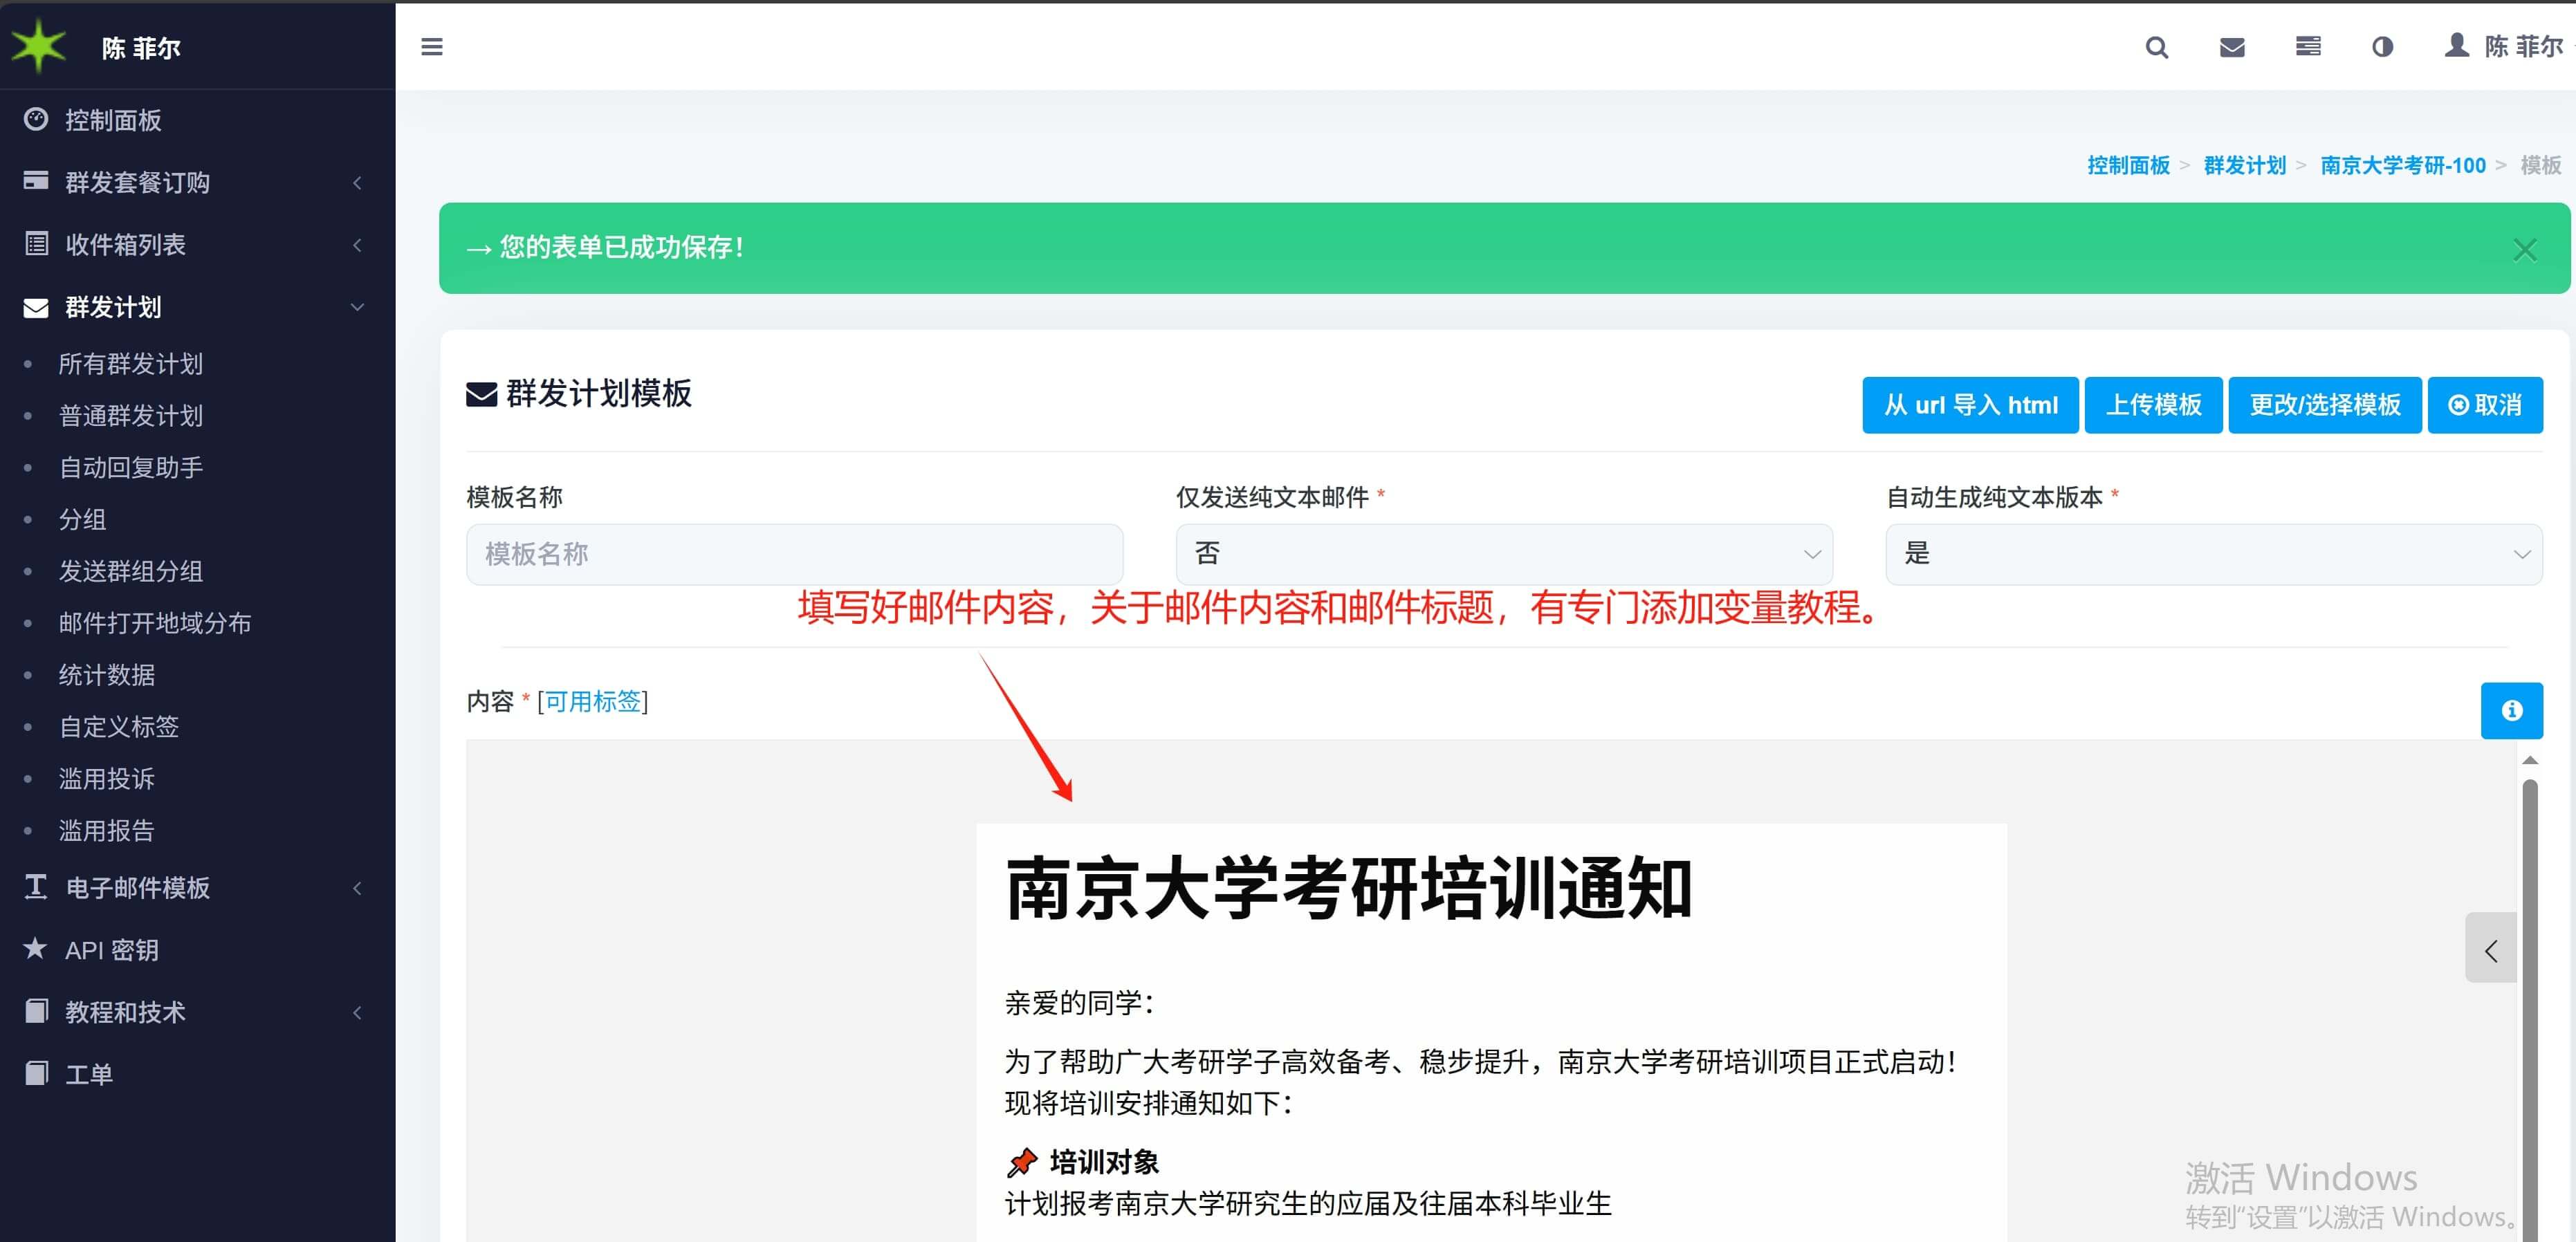Click the 亲爱的同学 line in editor
This screenshot has height=1242, width=2576.
coord(1080,1003)
